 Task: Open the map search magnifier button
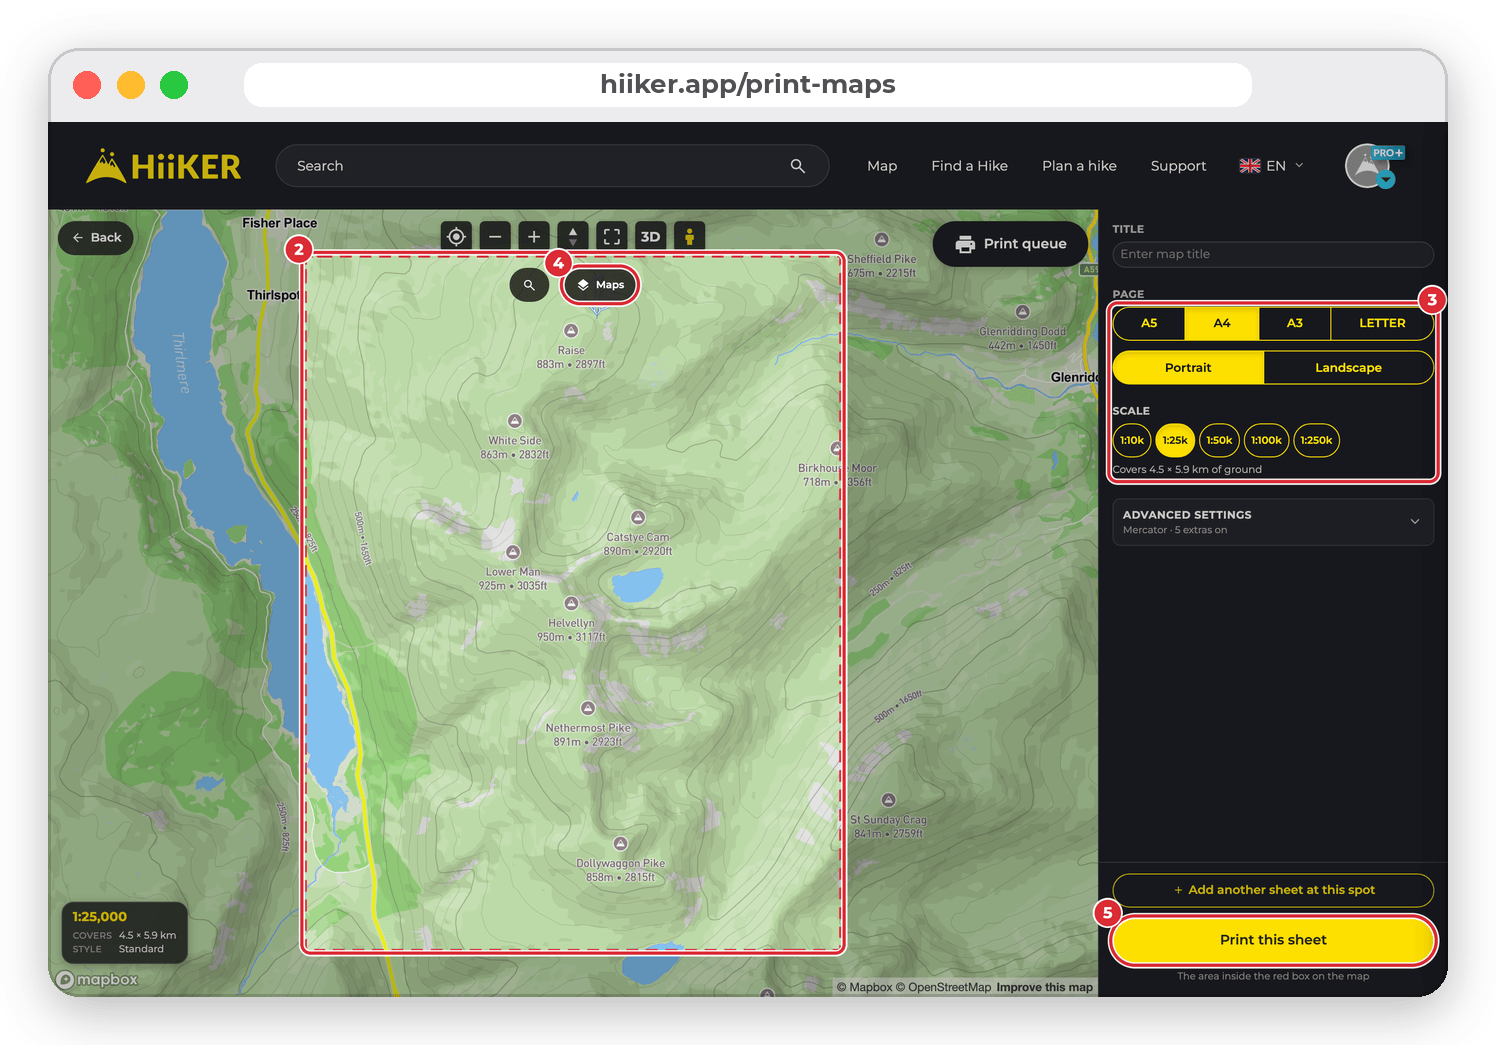click(529, 285)
